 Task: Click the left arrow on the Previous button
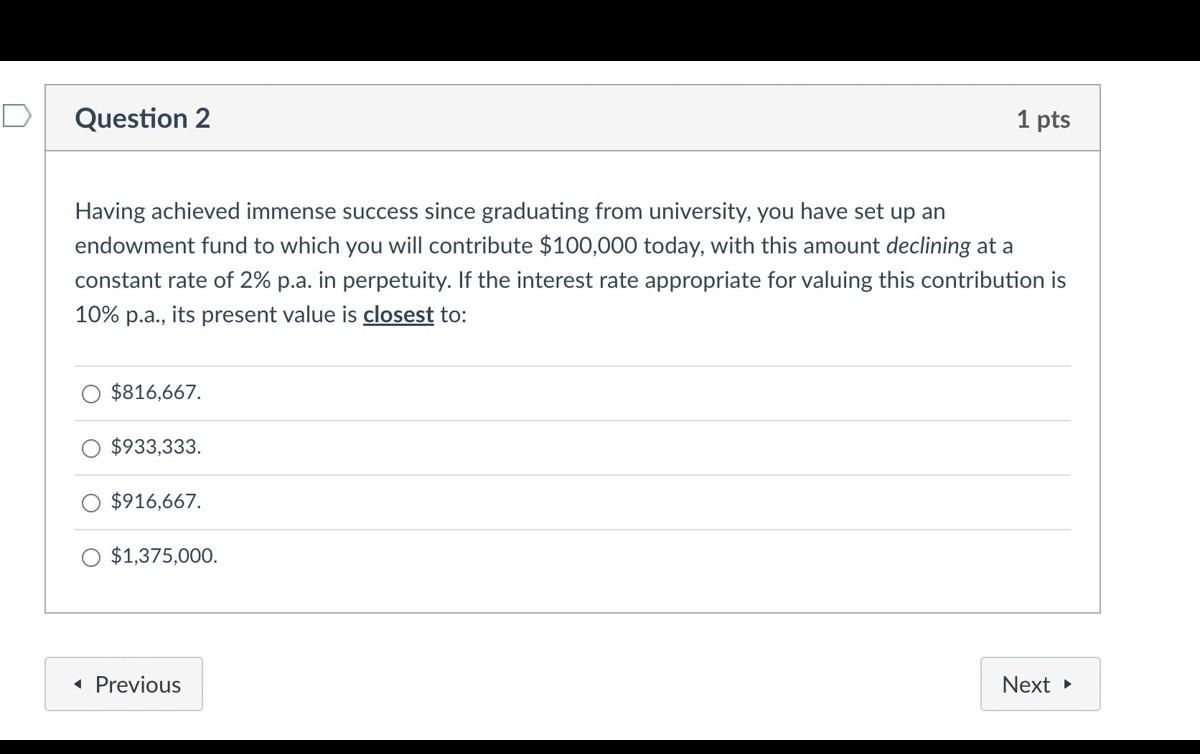point(77,684)
